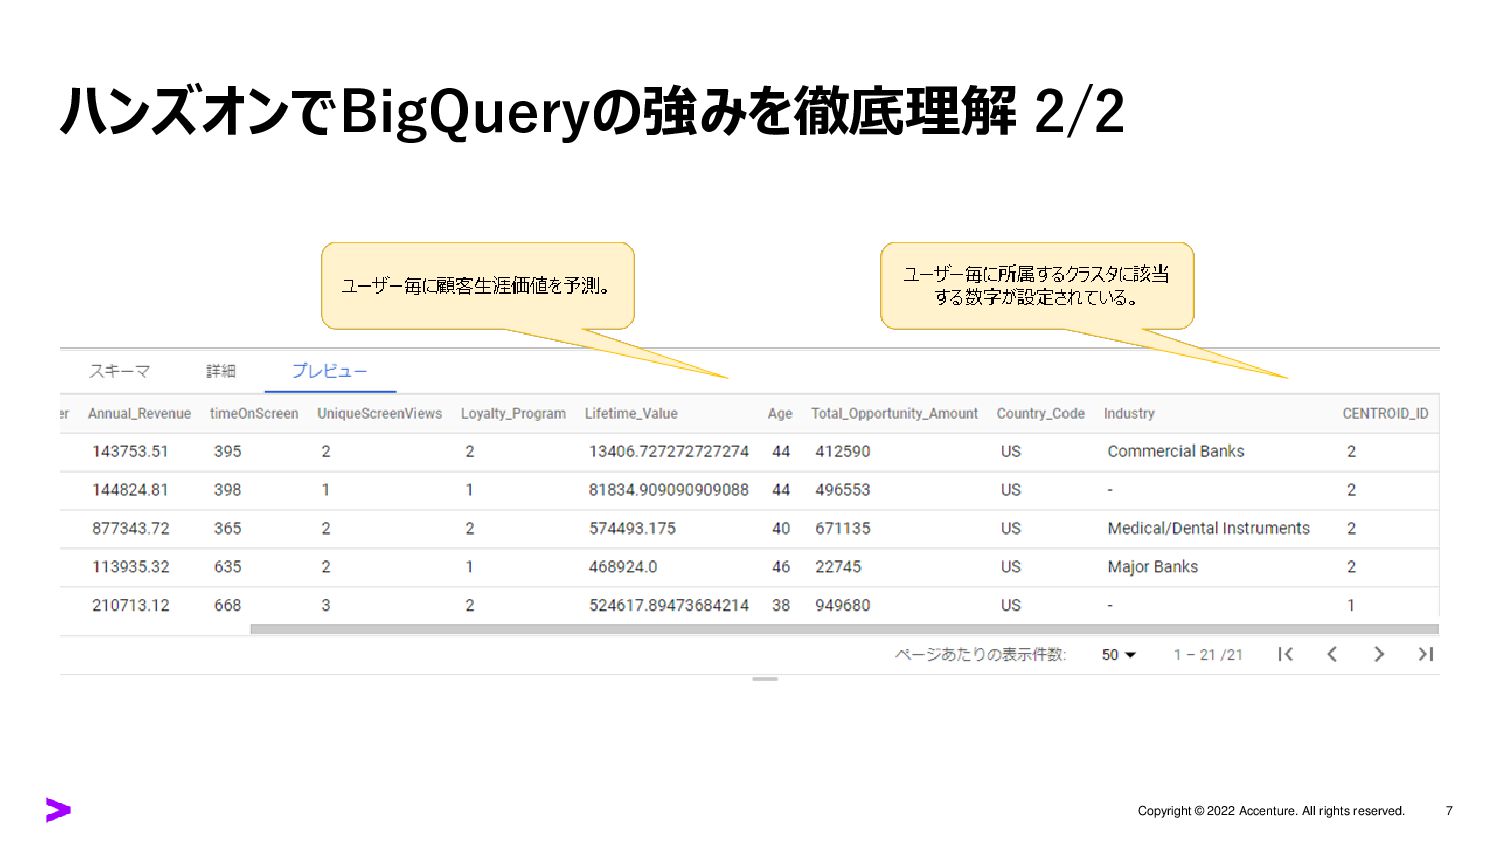The image size is (1500, 844).
Task: Open the スキーマ tab
Action: 119,371
